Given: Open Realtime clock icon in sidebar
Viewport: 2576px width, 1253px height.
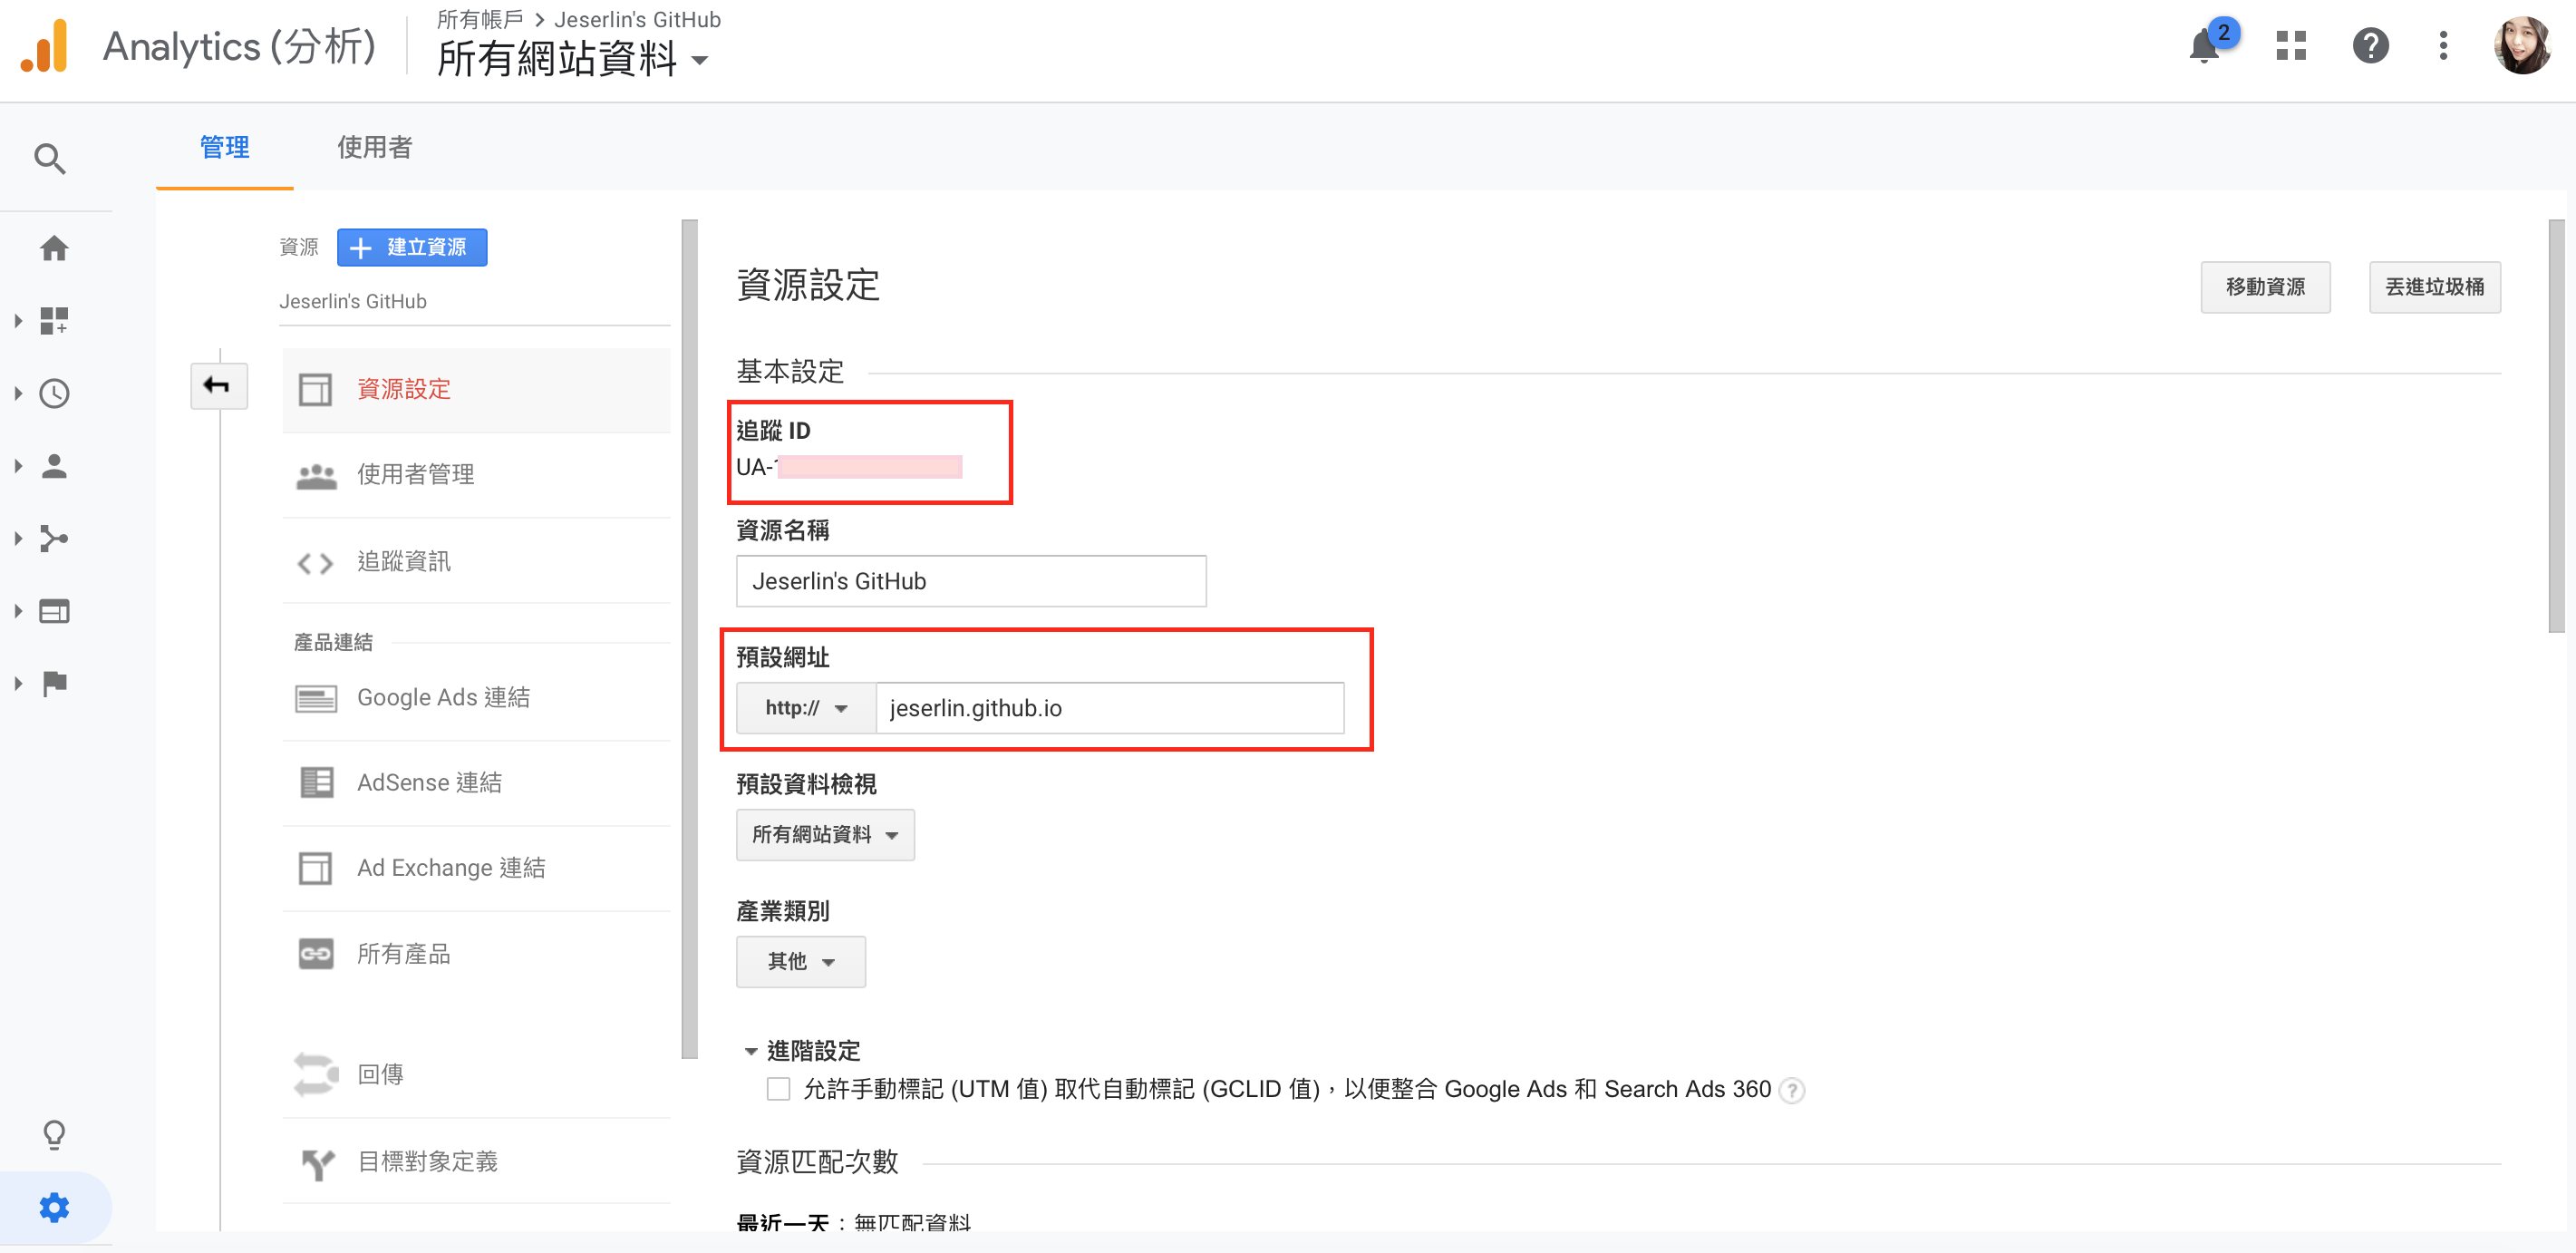Looking at the screenshot, I should tap(54, 394).
